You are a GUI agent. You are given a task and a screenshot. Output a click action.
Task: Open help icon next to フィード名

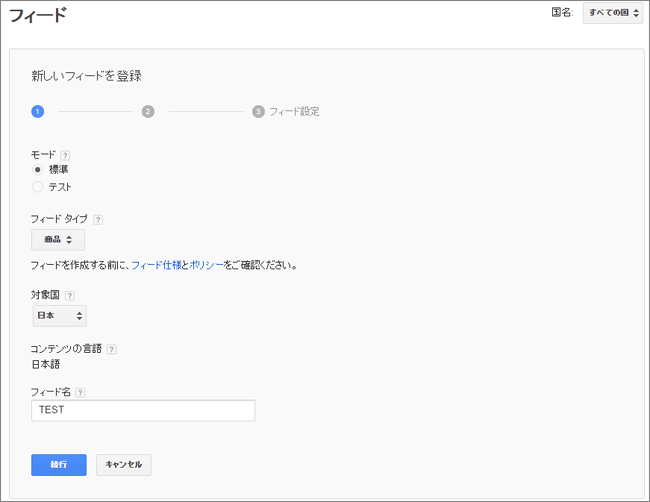(x=80, y=393)
